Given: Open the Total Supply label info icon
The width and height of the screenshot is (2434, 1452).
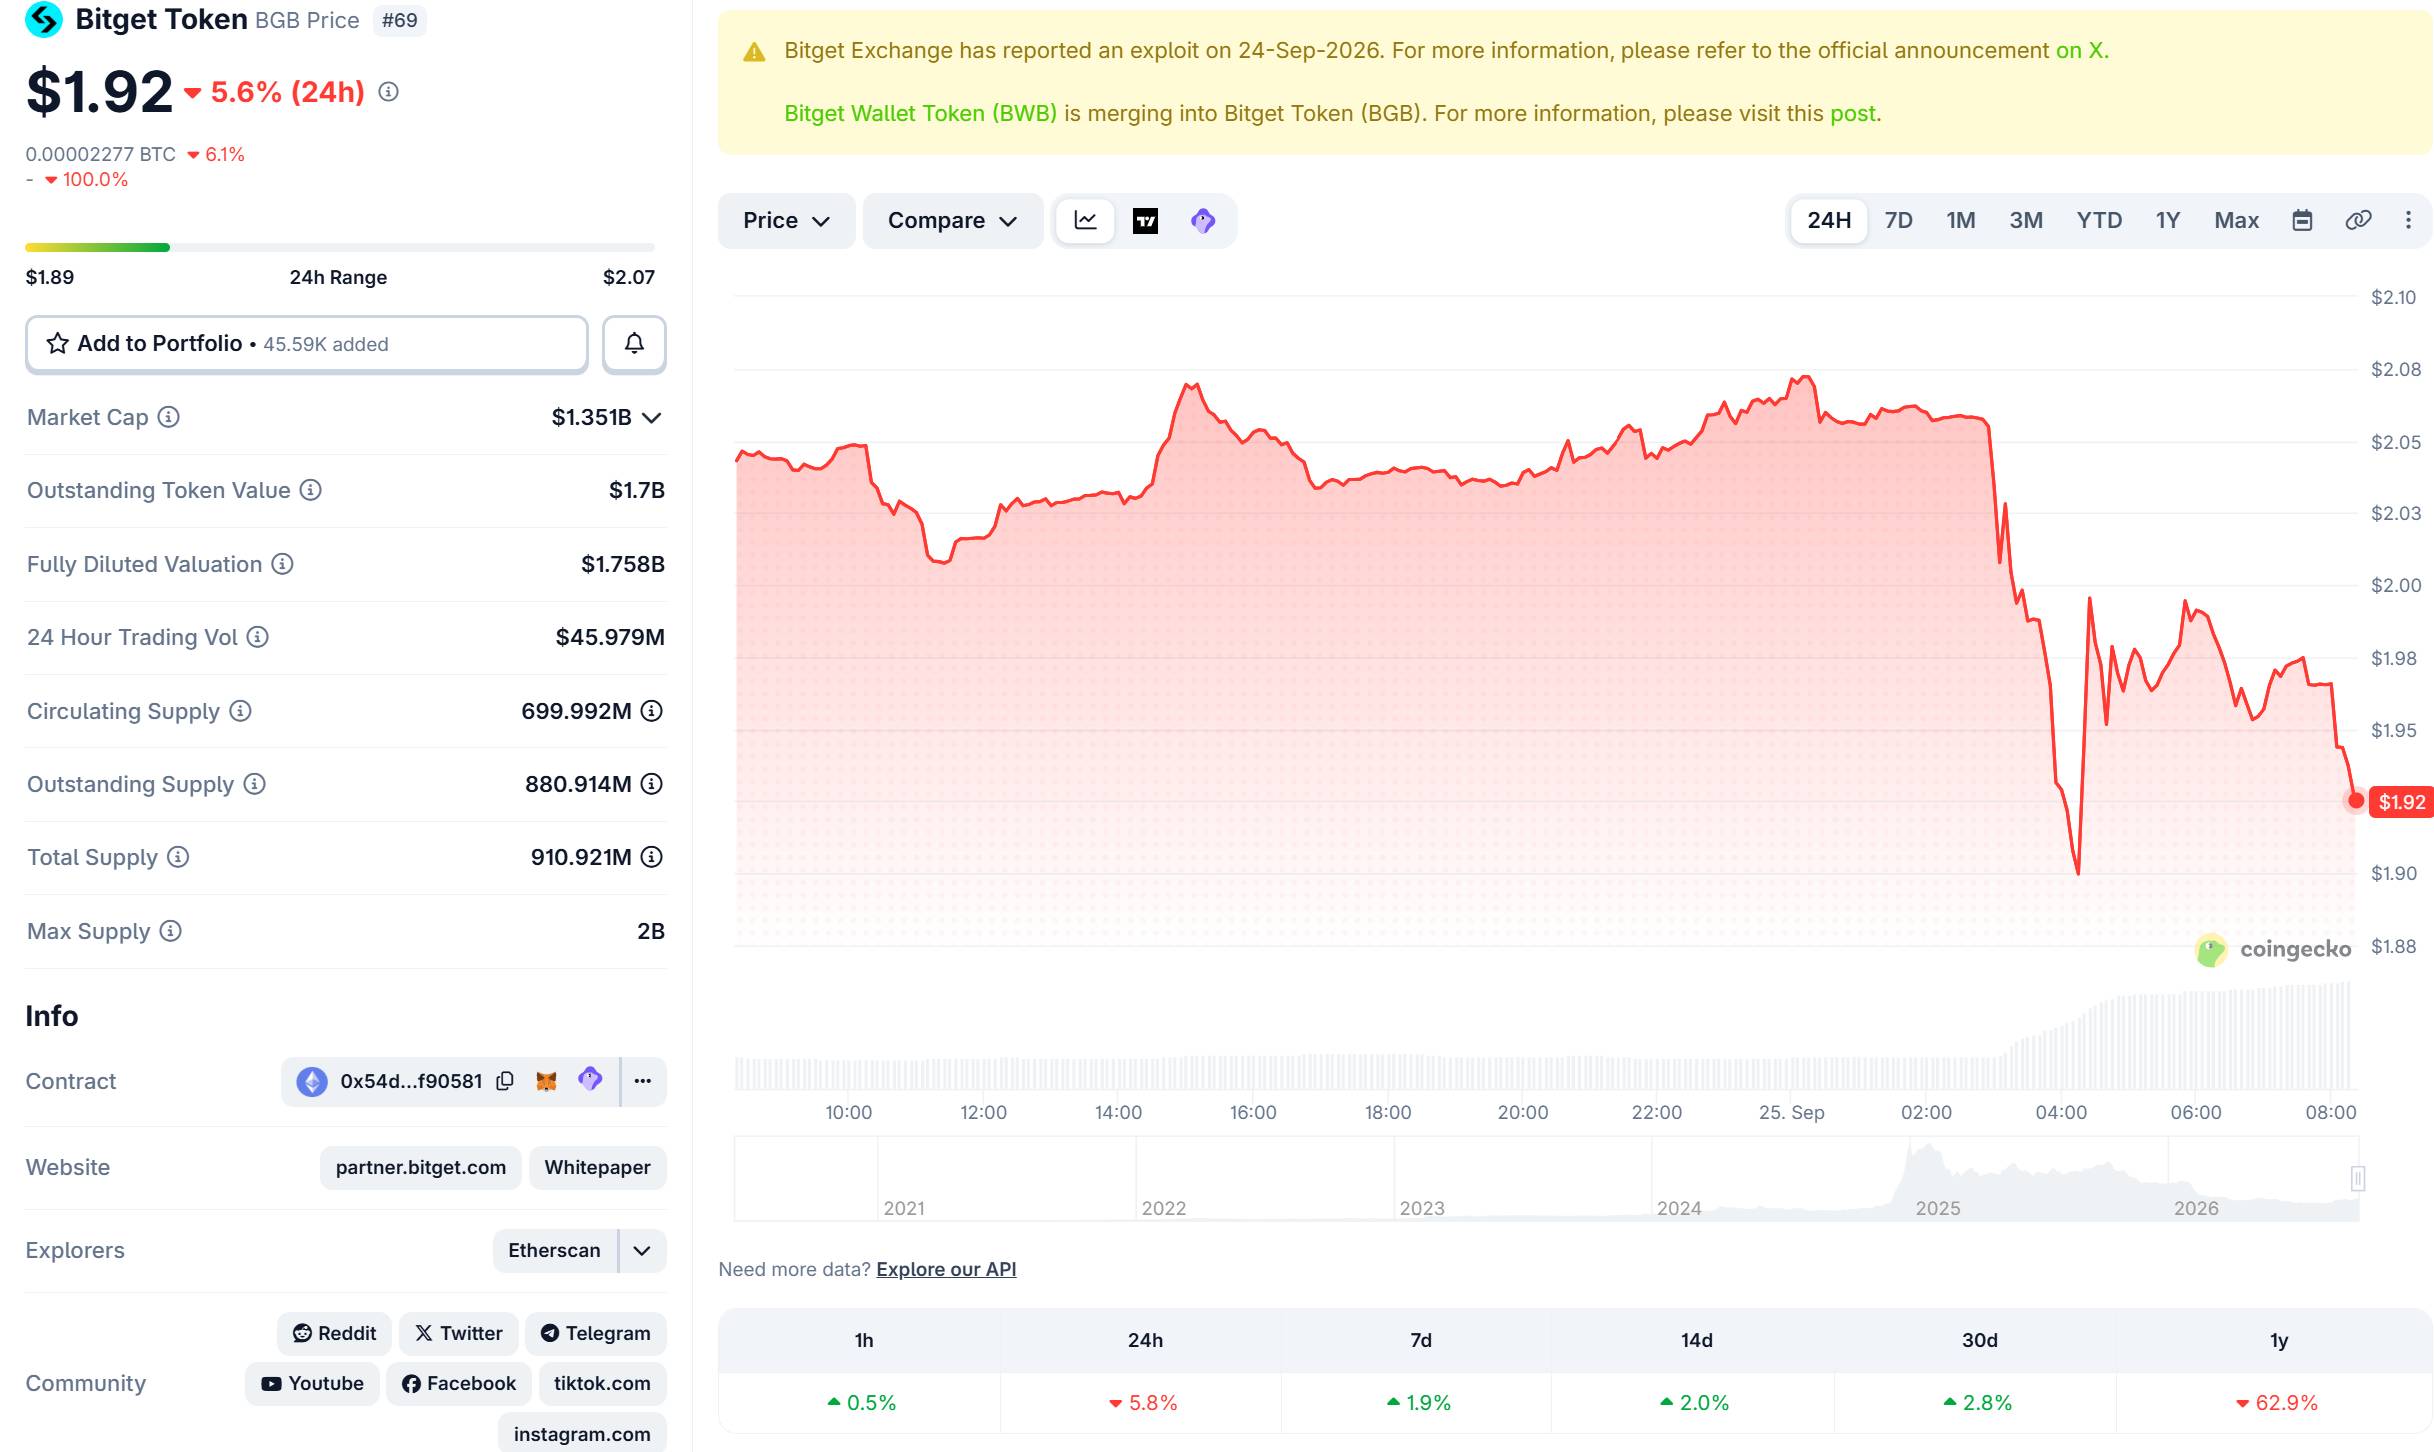Looking at the screenshot, I should click(178, 857).
